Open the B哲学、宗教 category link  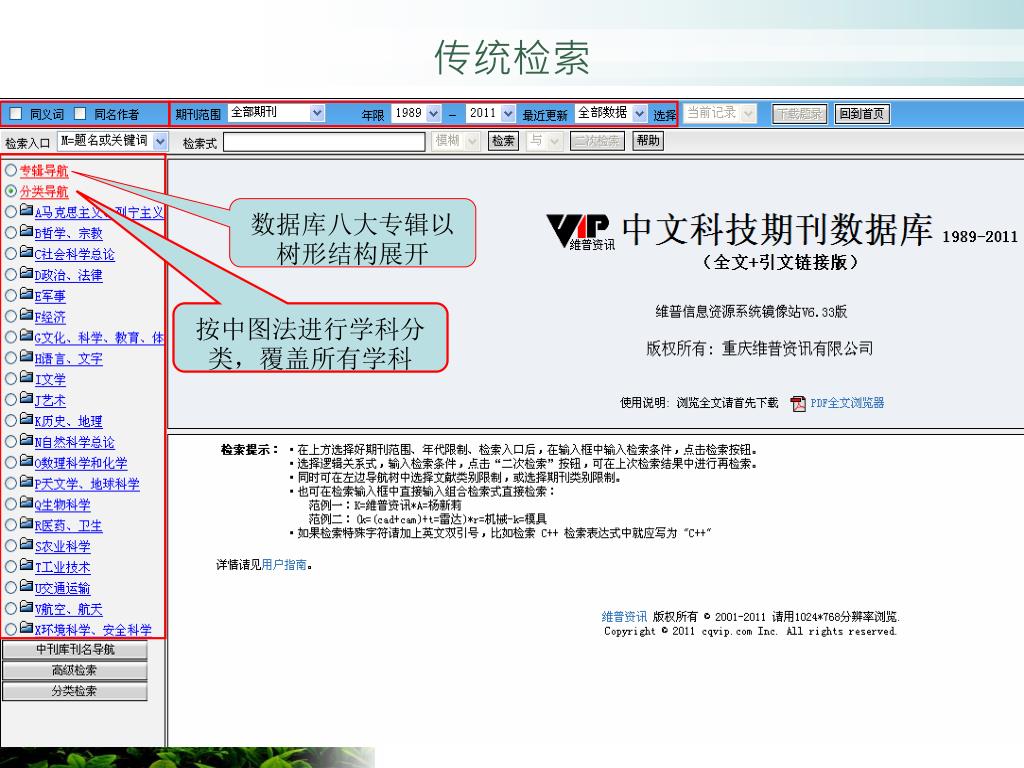[69, 234]
